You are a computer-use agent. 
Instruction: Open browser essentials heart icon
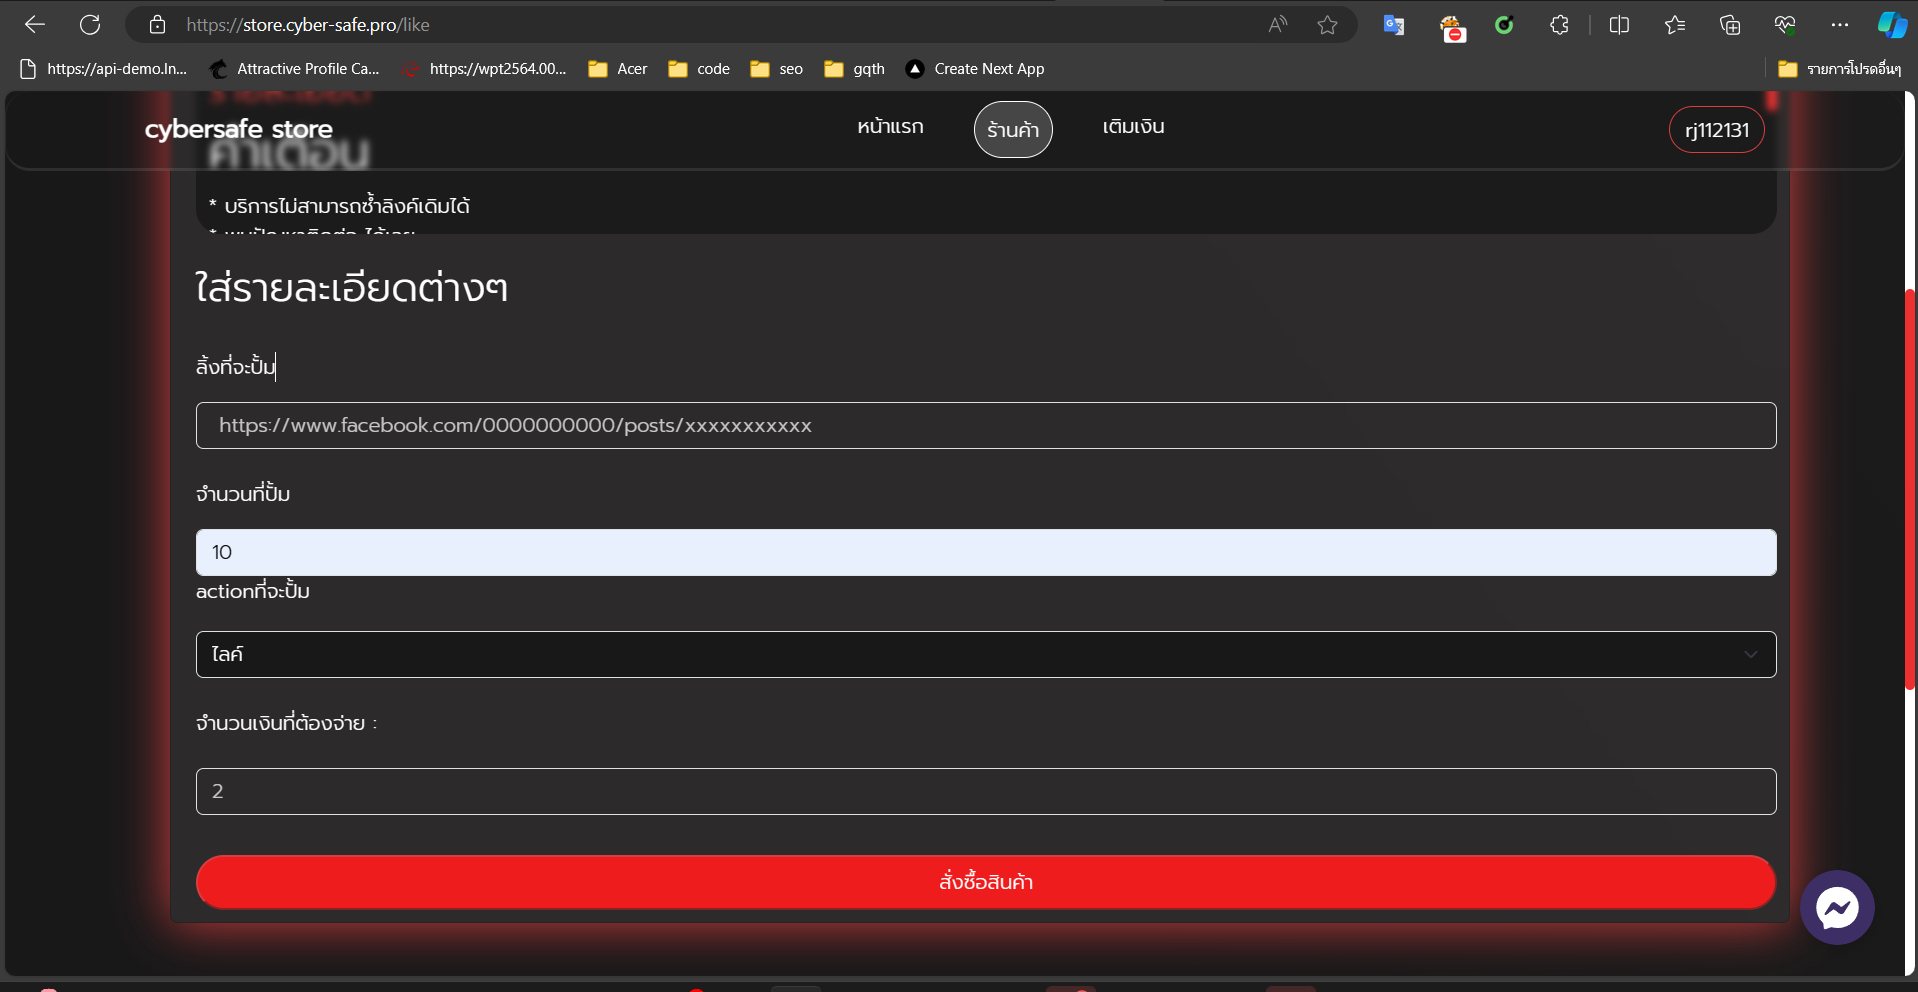[1785, 25]
